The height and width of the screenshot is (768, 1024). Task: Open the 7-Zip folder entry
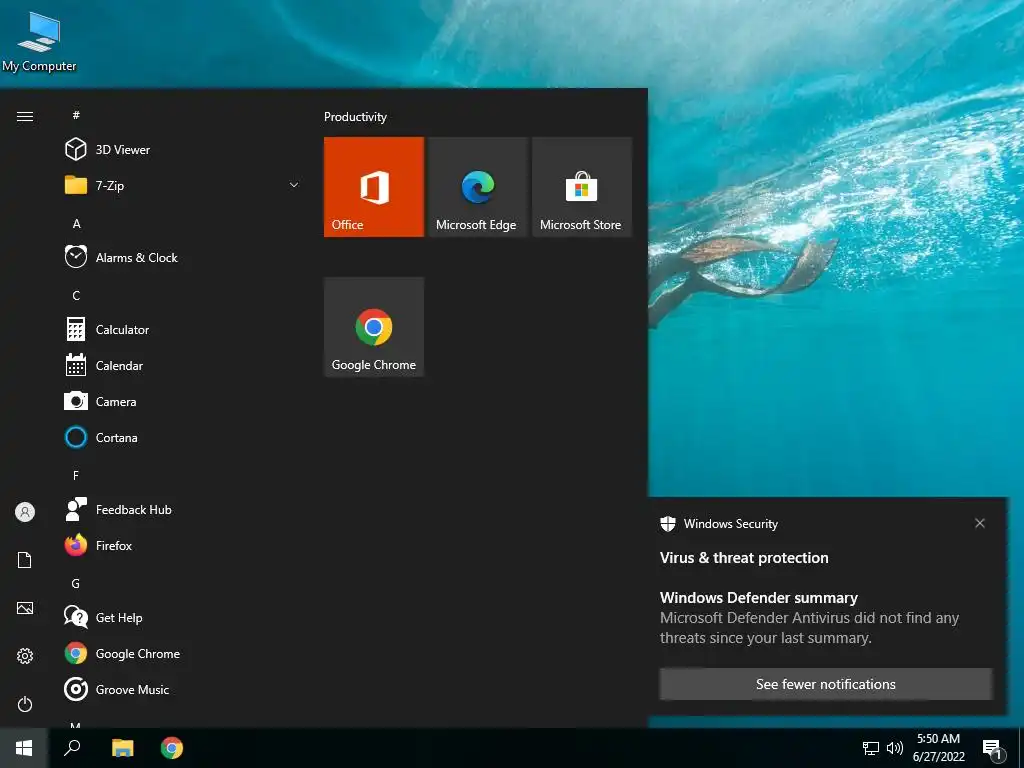coord(183,185)
